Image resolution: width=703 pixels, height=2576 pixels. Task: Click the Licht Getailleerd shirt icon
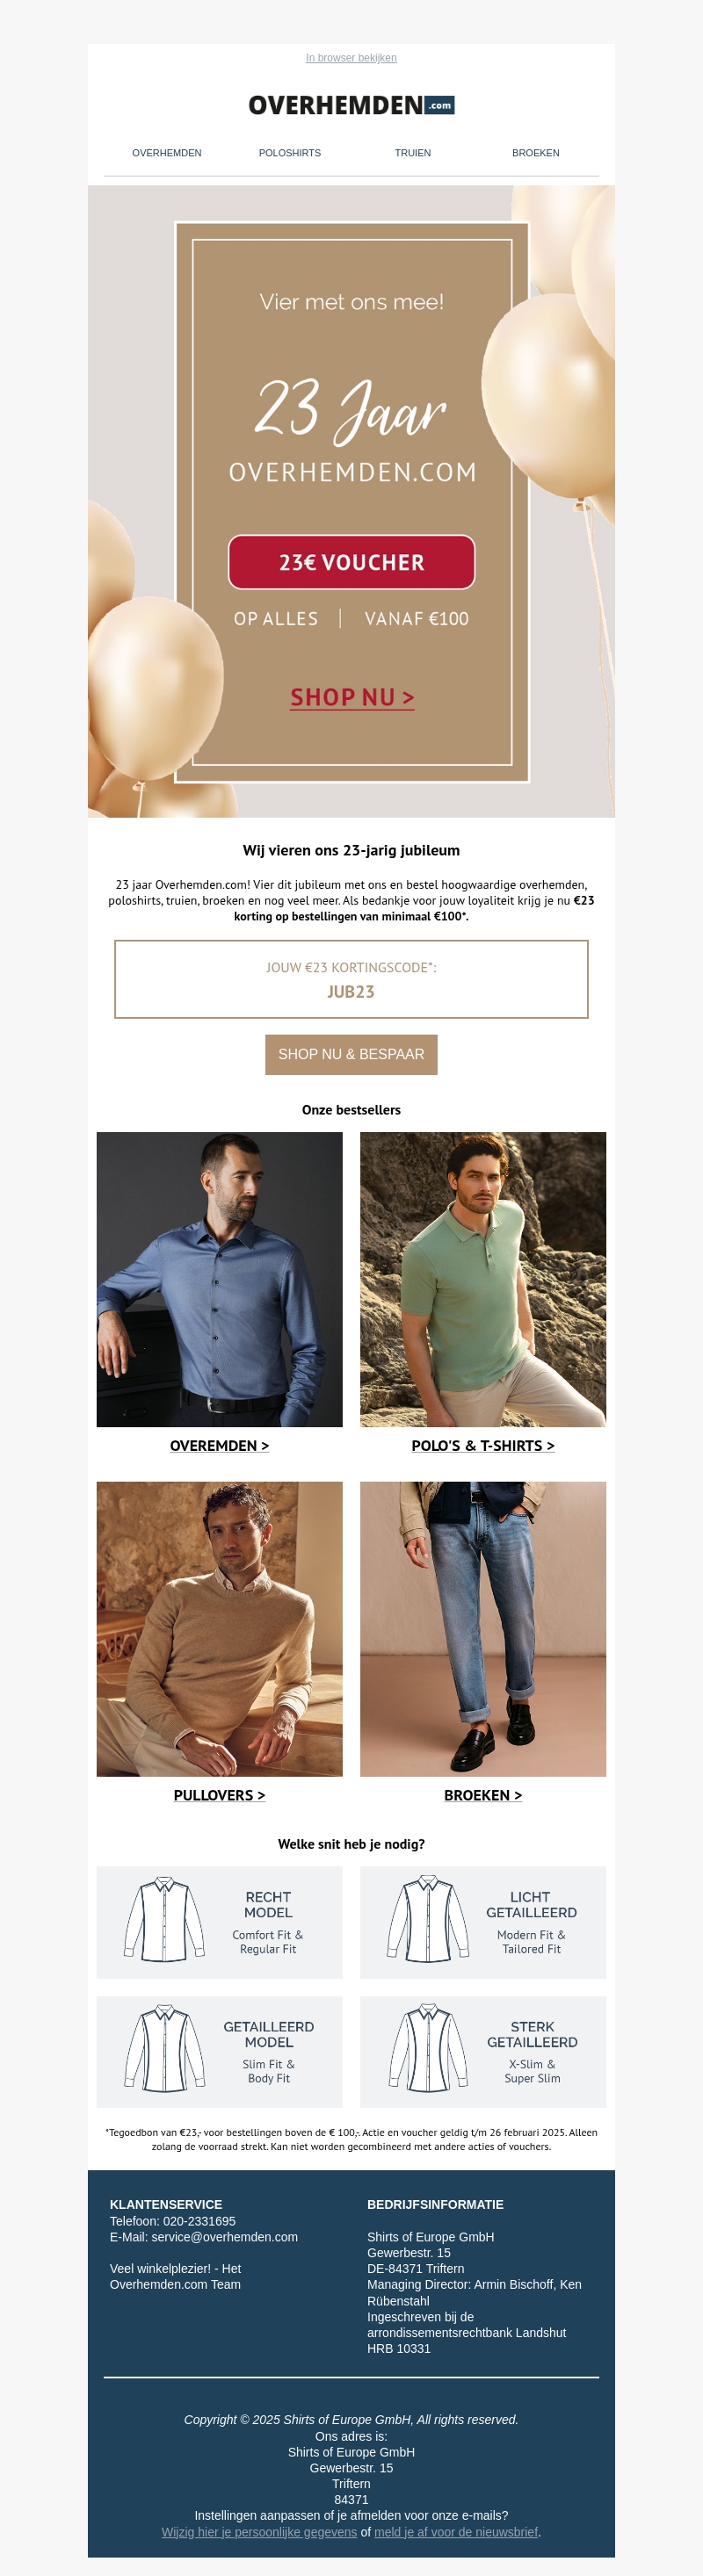pos(428,1919)
